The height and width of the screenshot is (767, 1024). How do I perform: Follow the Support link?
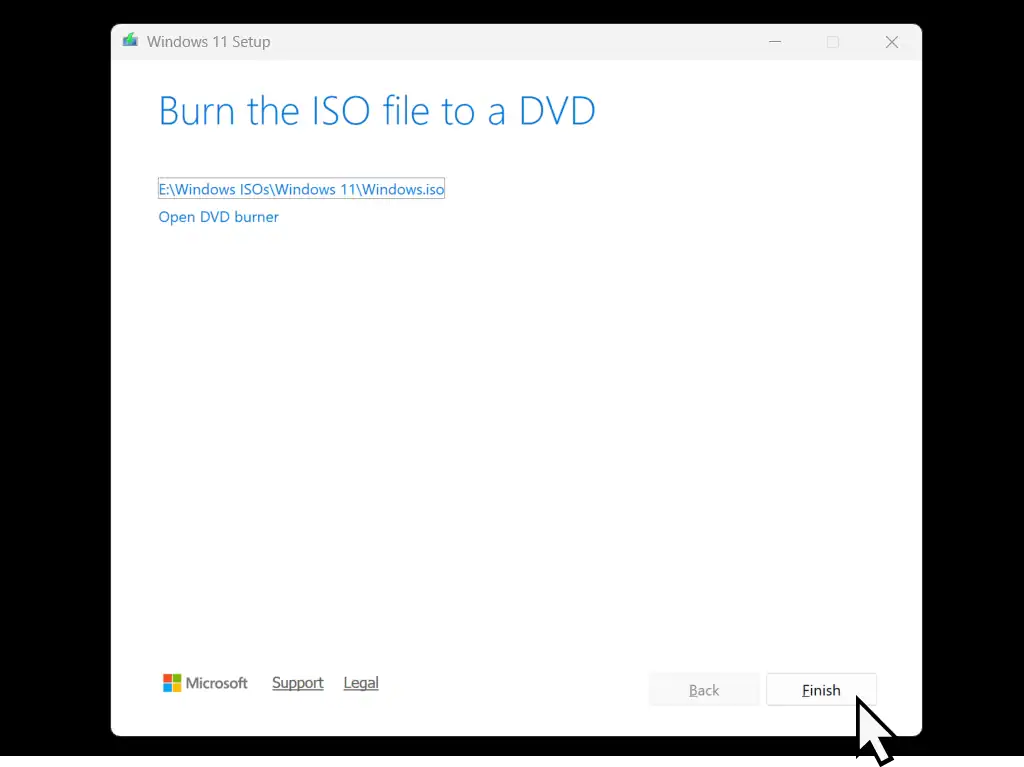(x=297, y=683)
